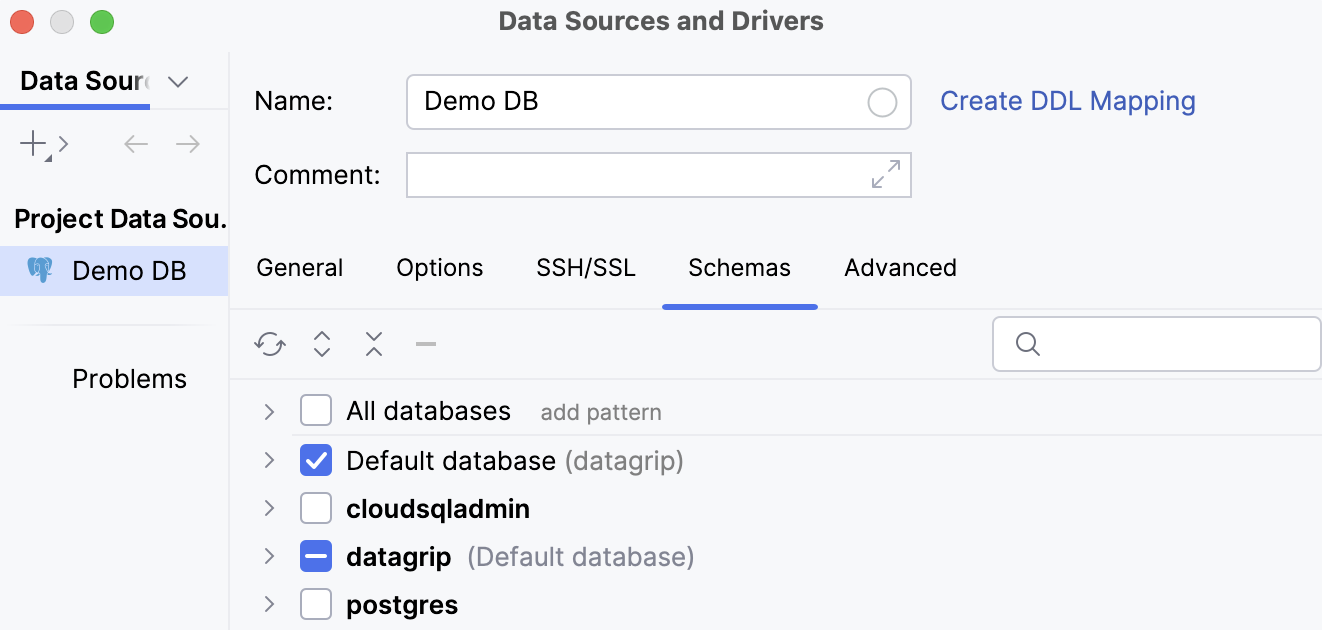Open the Advanced tab
Screen dimensions: 1322x630
click(899, 268)
